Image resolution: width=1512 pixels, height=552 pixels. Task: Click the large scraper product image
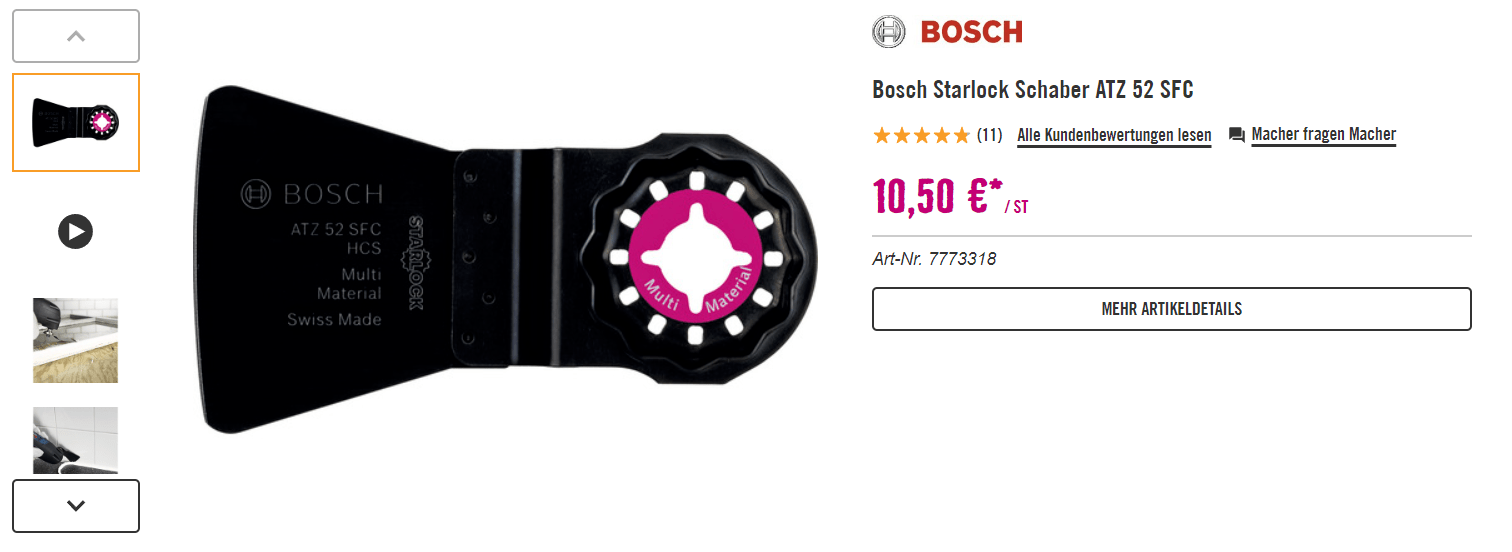click(508, 259)
